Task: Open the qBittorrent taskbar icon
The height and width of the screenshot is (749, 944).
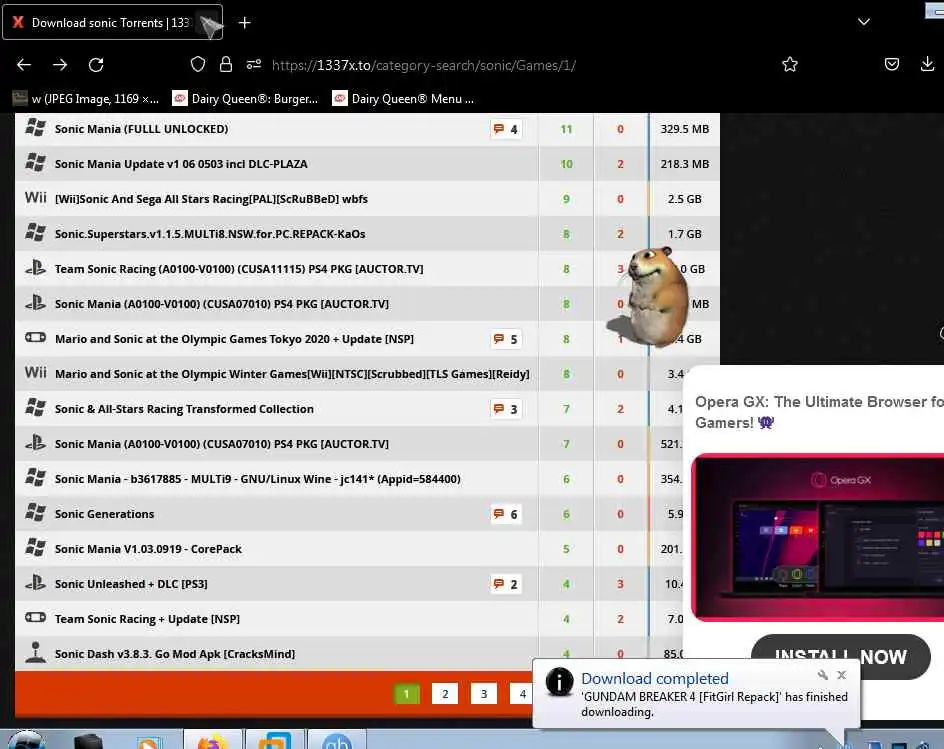Action: click(x=336, y=741)
